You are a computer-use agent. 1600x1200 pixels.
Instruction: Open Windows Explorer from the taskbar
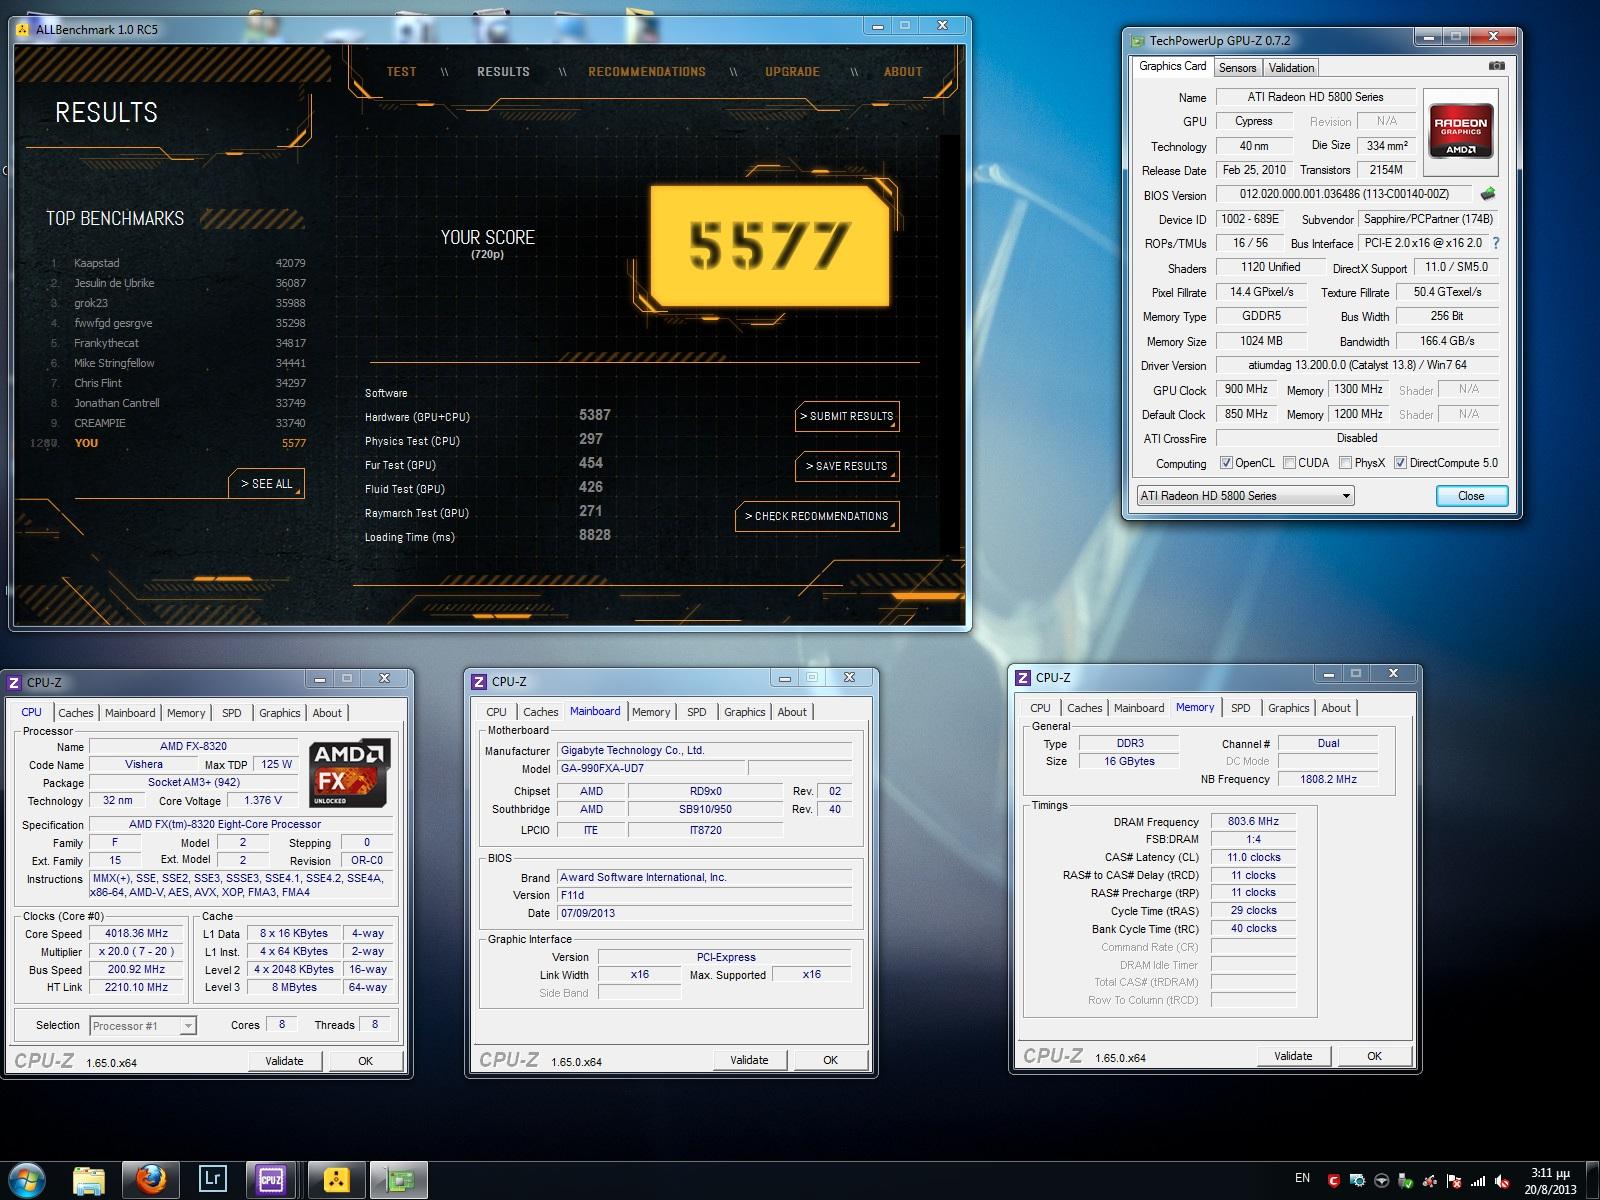click(x=90, y=1180)
